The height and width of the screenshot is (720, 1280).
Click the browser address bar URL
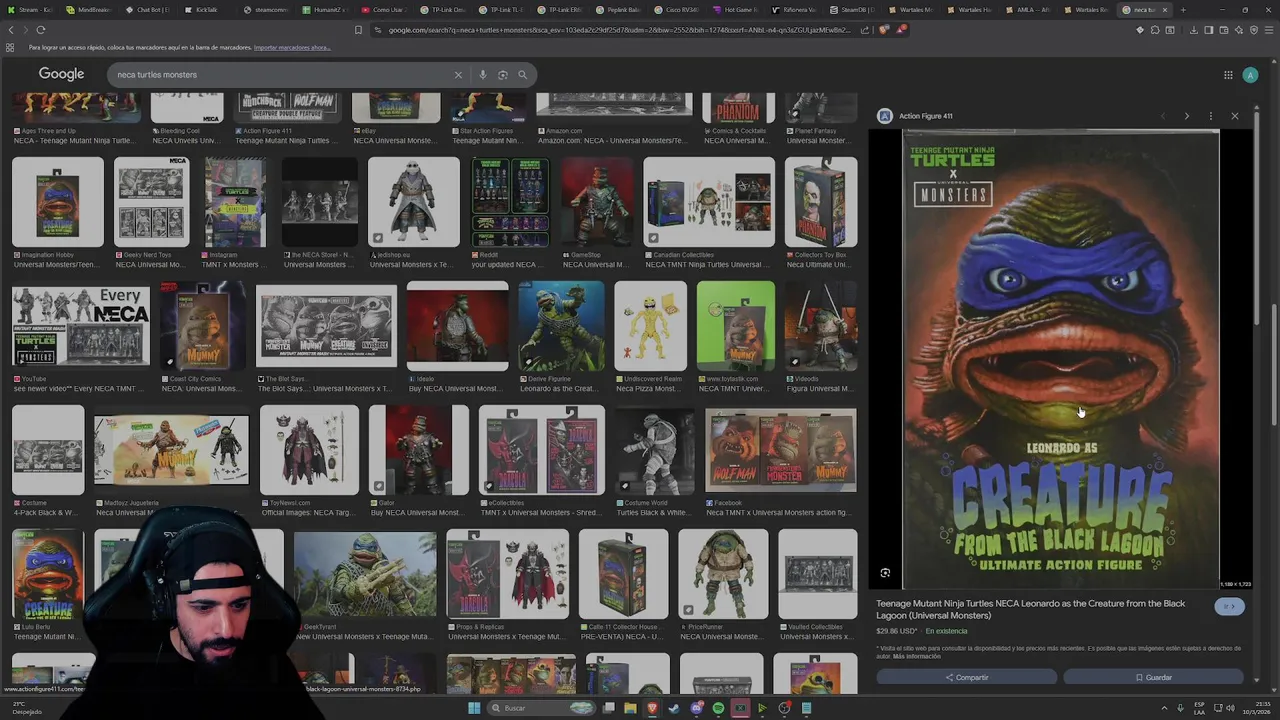(620, 30)
